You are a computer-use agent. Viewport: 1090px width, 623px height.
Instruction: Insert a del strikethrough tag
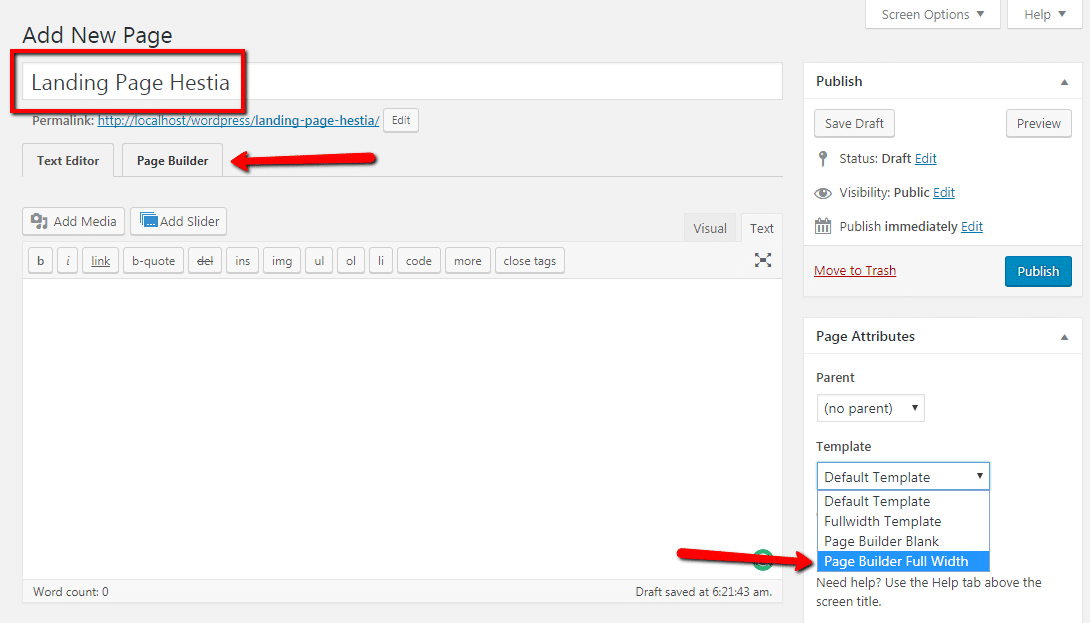(x=205, y=260)
